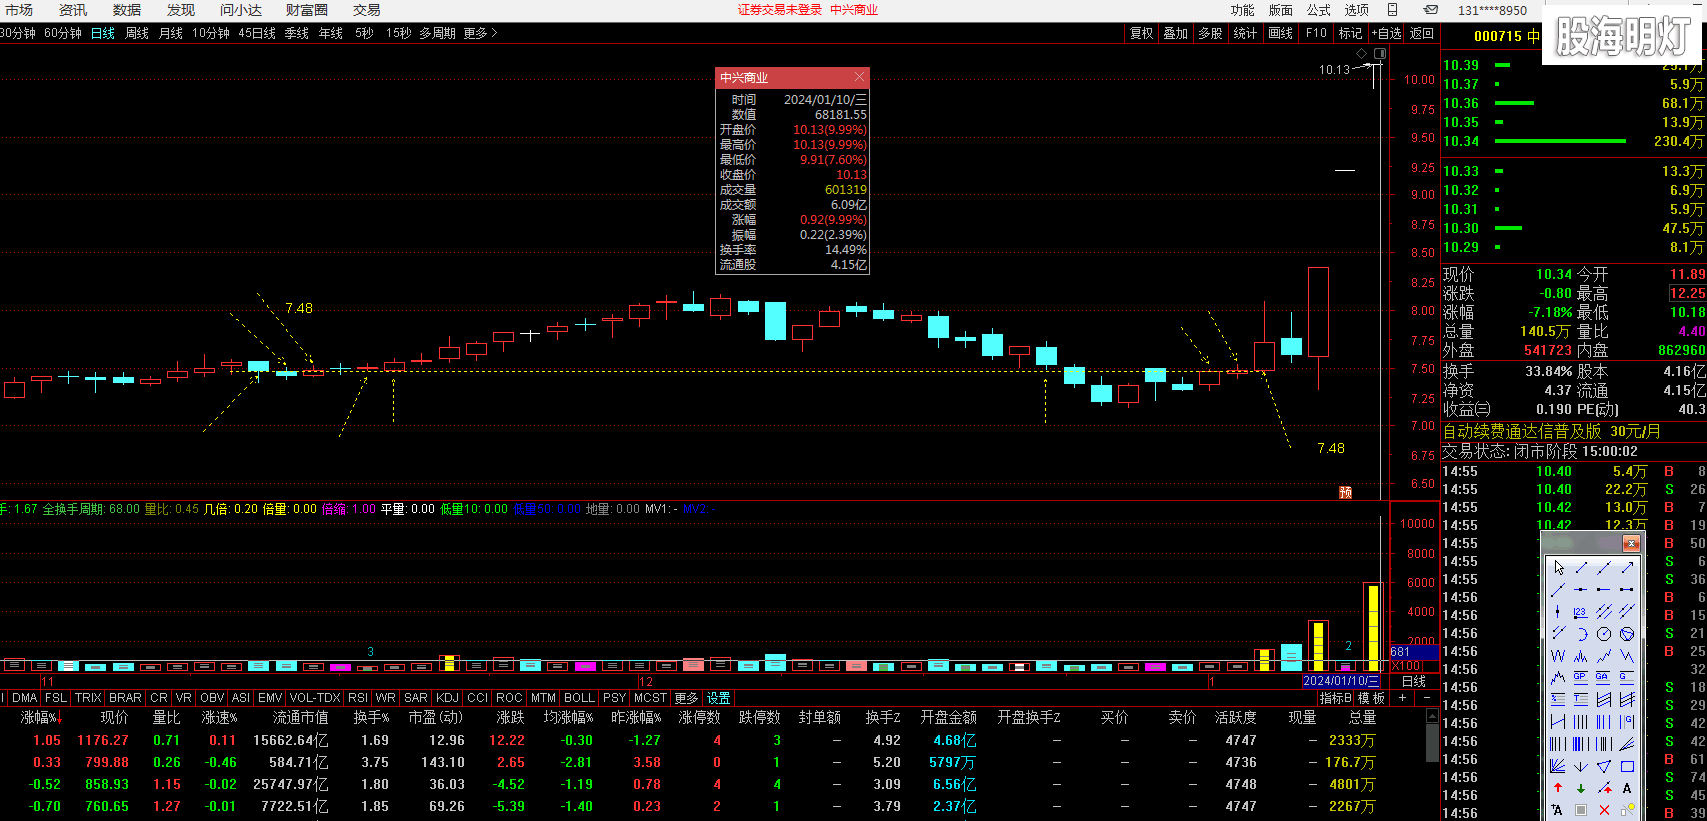
Task: Switch indicator to RSI
Action: (358, 698)
